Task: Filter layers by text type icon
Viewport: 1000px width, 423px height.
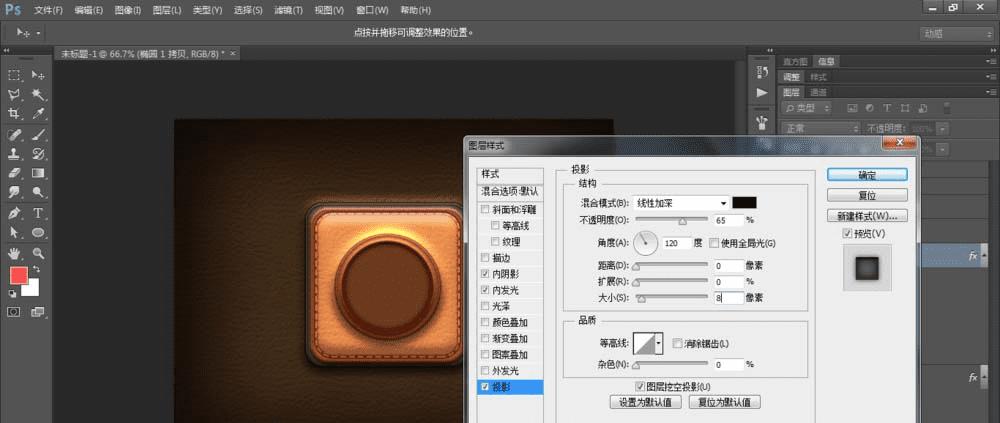Action: tap(886, 108)
